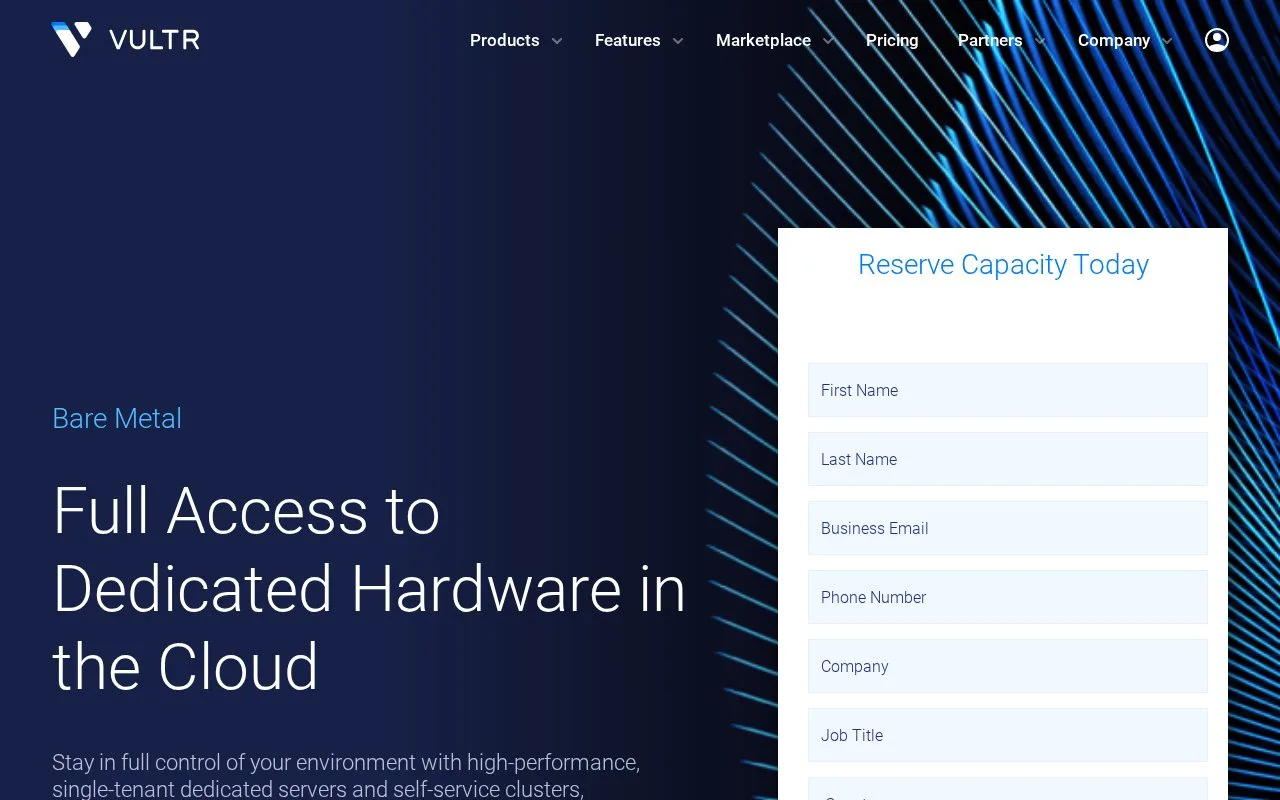Expand the Features dropdown chevron
The width and height of the screenshot is (1280, 800).
click(678, 41)
